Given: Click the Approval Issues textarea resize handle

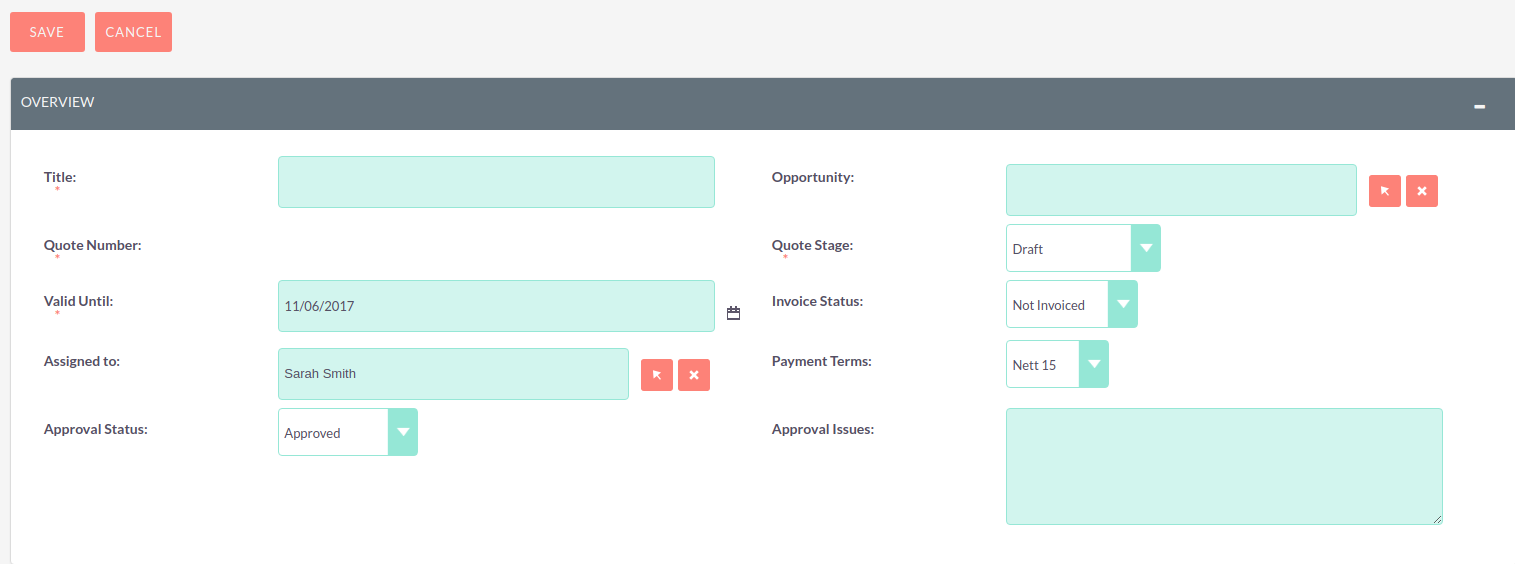Looking at the screenshot, I should [x=1437, y=519].
